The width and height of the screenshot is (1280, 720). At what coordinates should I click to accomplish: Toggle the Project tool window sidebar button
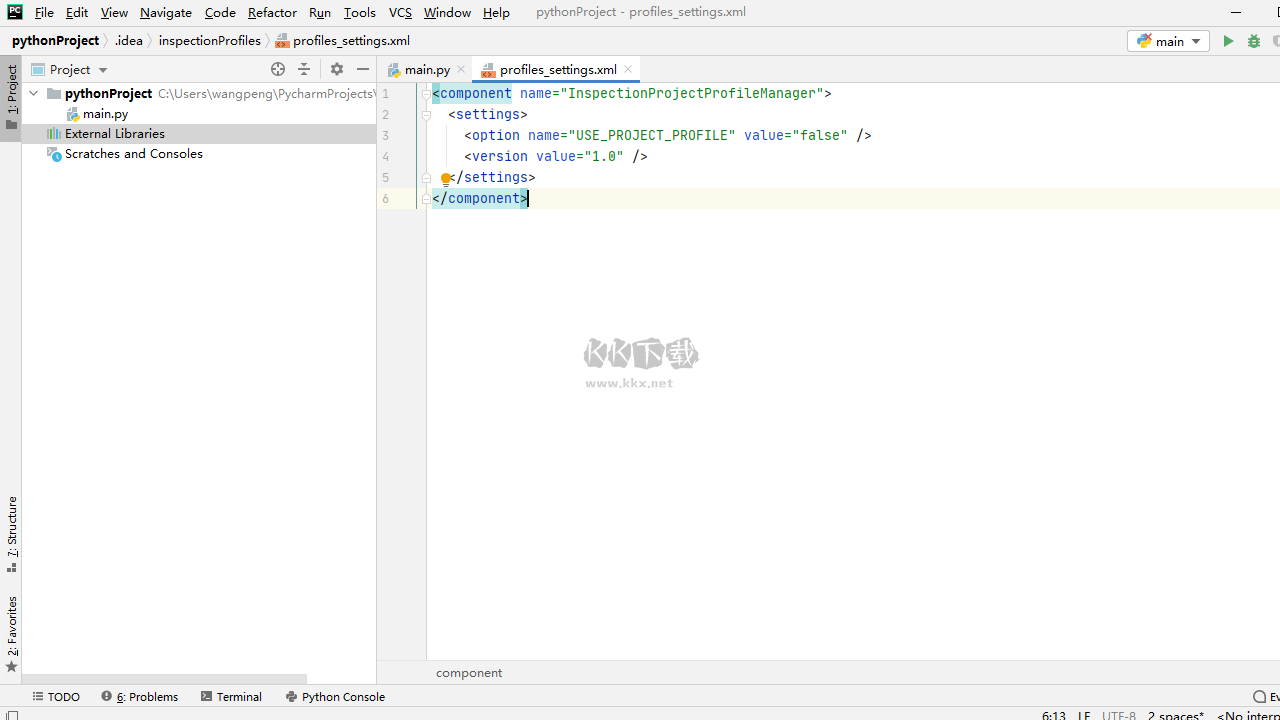point(11,97)
